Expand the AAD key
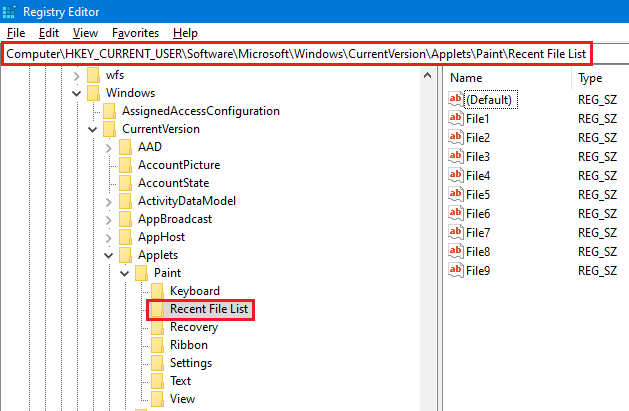The width and height of the screenshot is (629, 411). 108,148
